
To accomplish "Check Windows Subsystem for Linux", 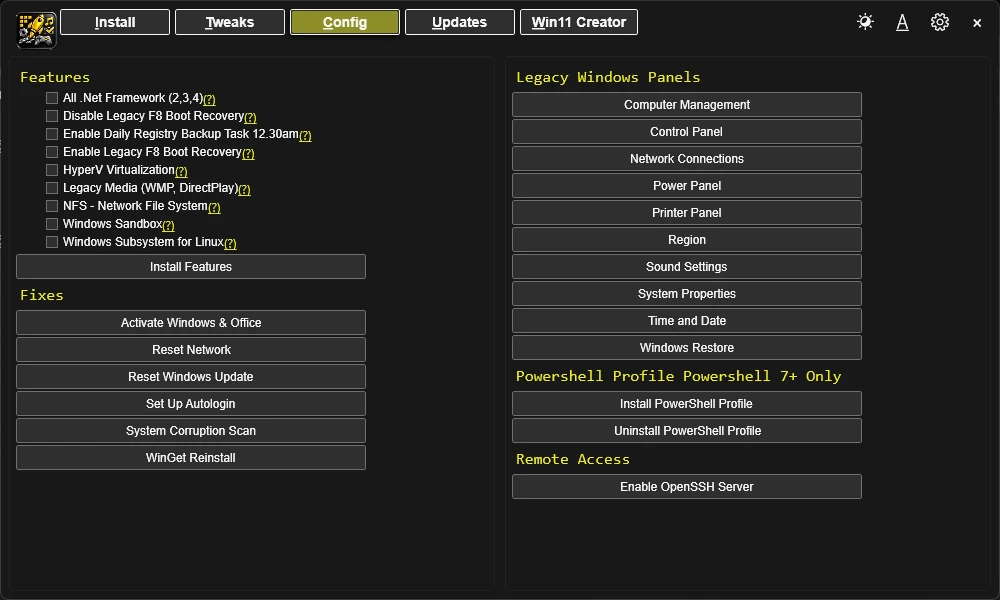I will pos(52,242).
